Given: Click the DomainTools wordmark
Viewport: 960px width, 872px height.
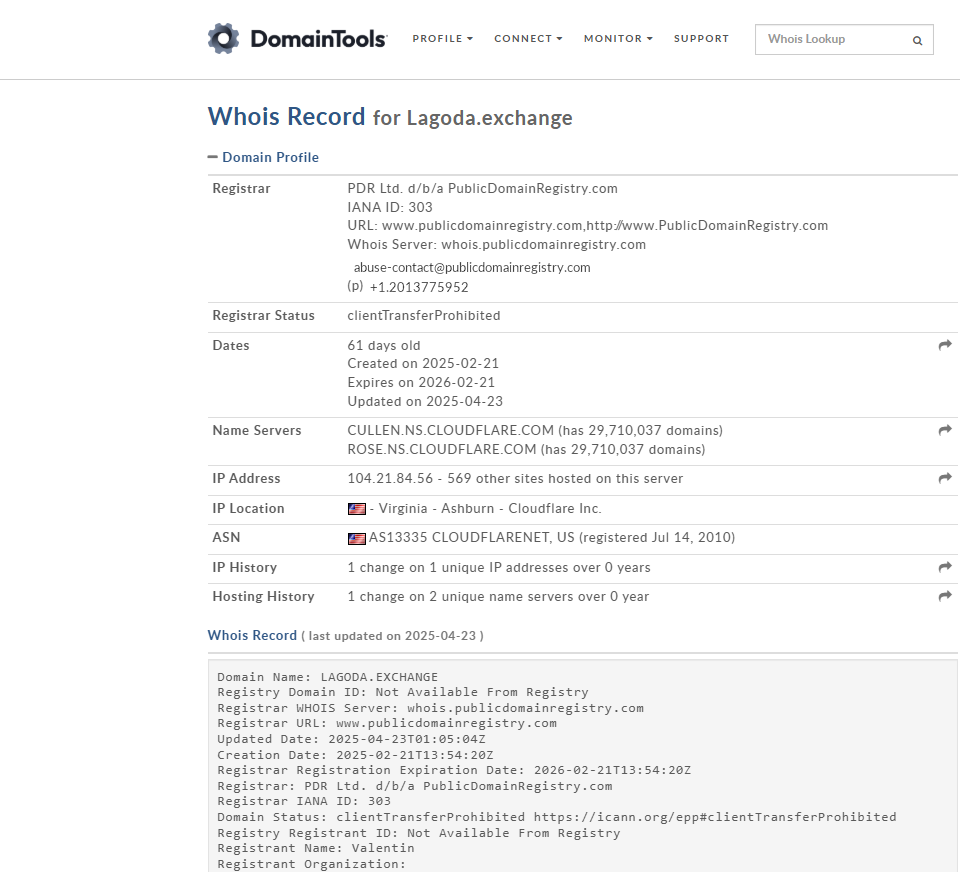Looking at the screenshot, I should pyautogui.click(x=318, y=39).
